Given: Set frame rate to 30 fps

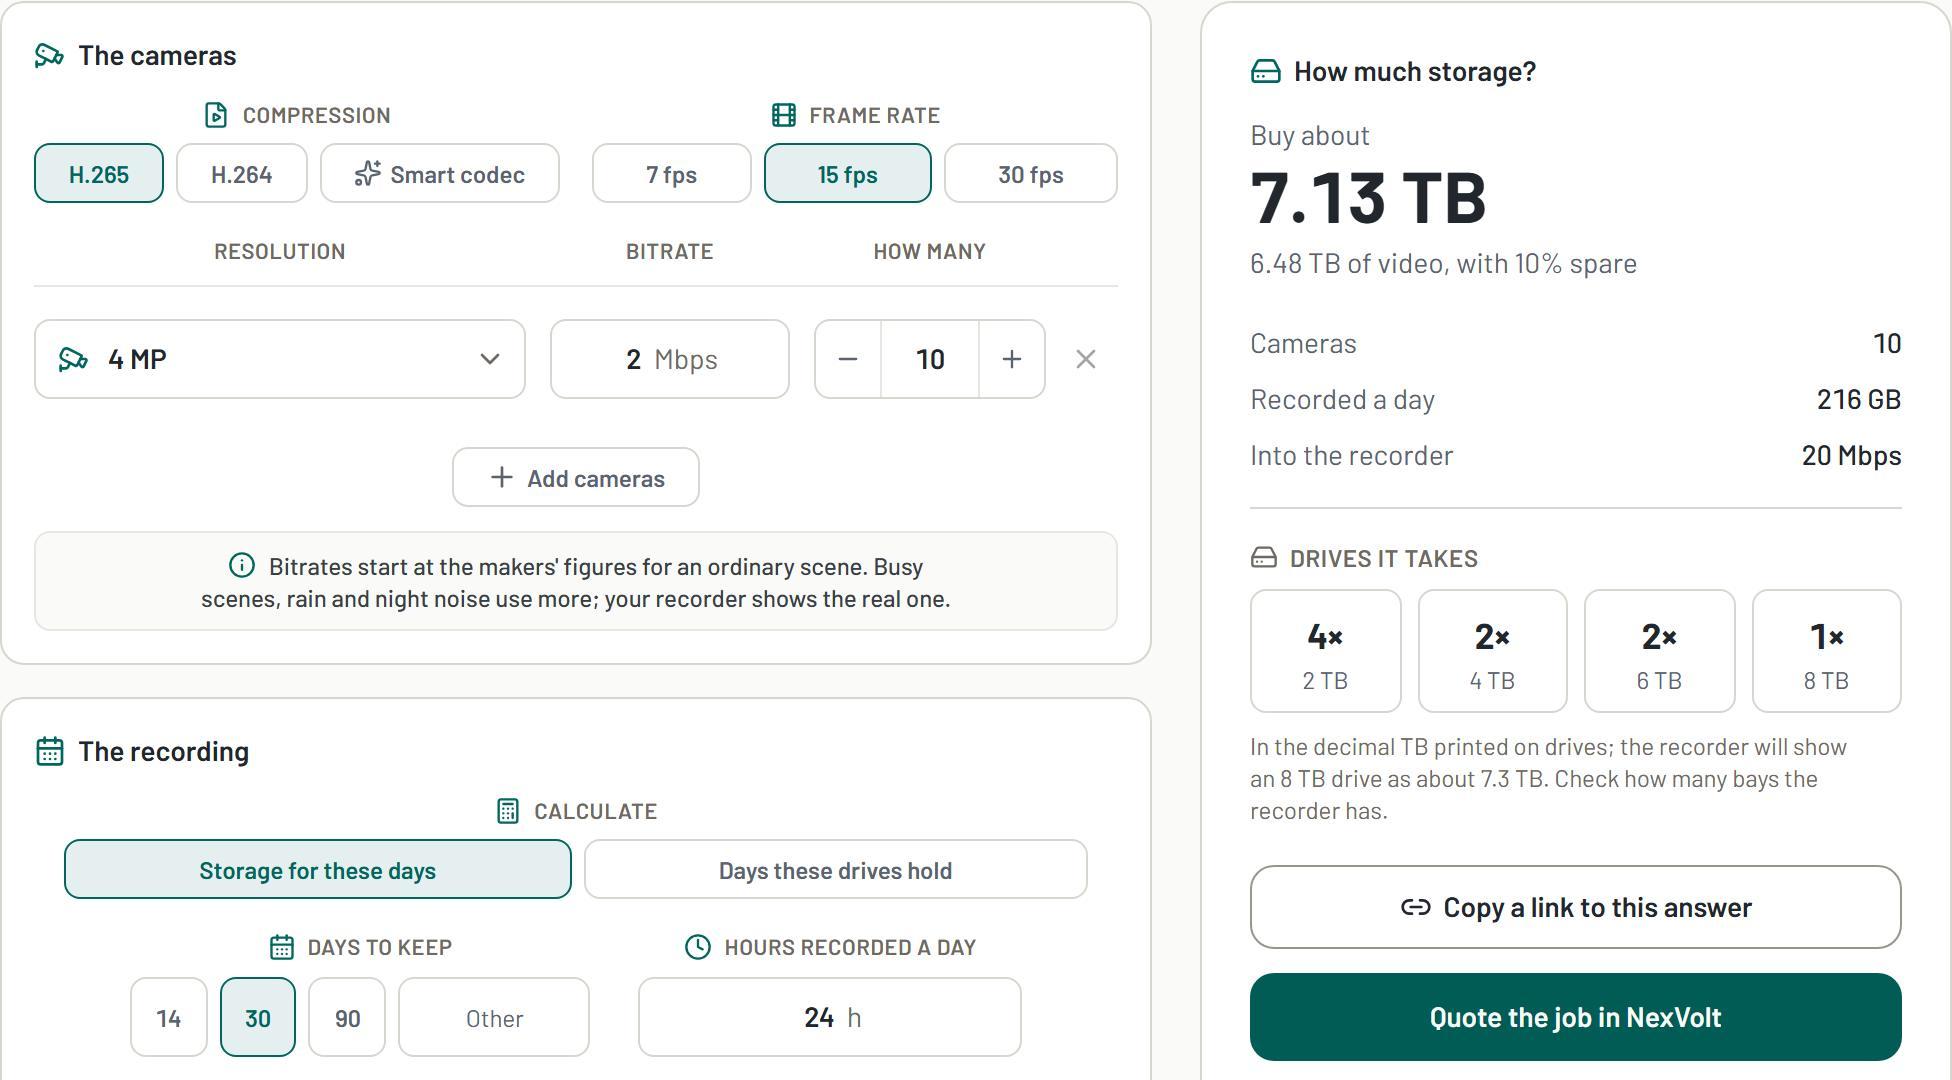Looking at the screenshot, I should tap(1031, 173).
